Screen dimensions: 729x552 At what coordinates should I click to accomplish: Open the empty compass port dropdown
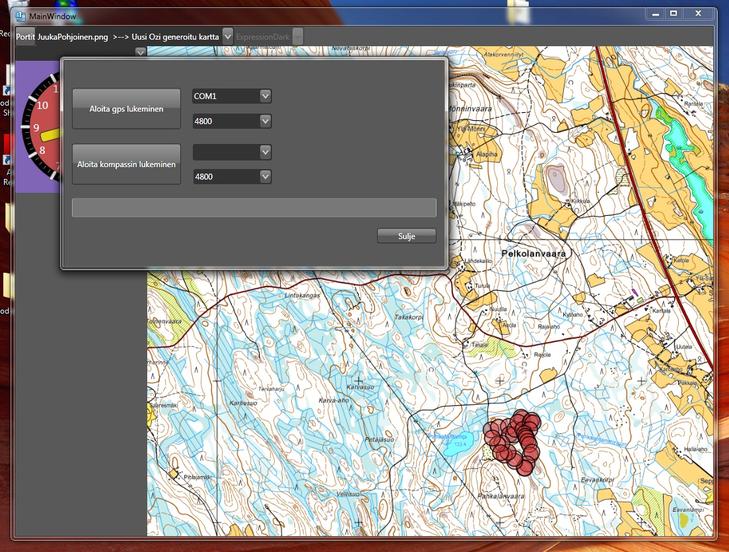coord(265,152)
